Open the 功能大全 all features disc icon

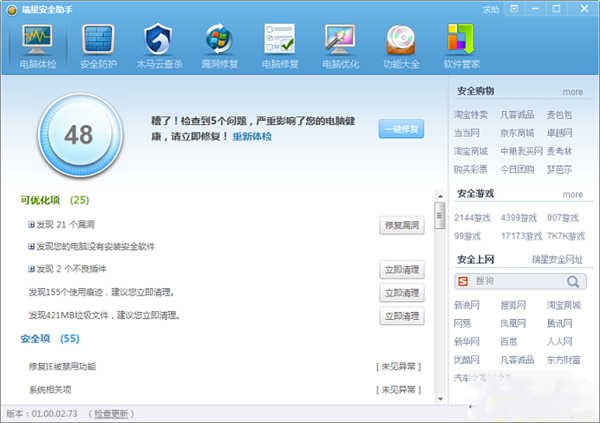(400, 43)
